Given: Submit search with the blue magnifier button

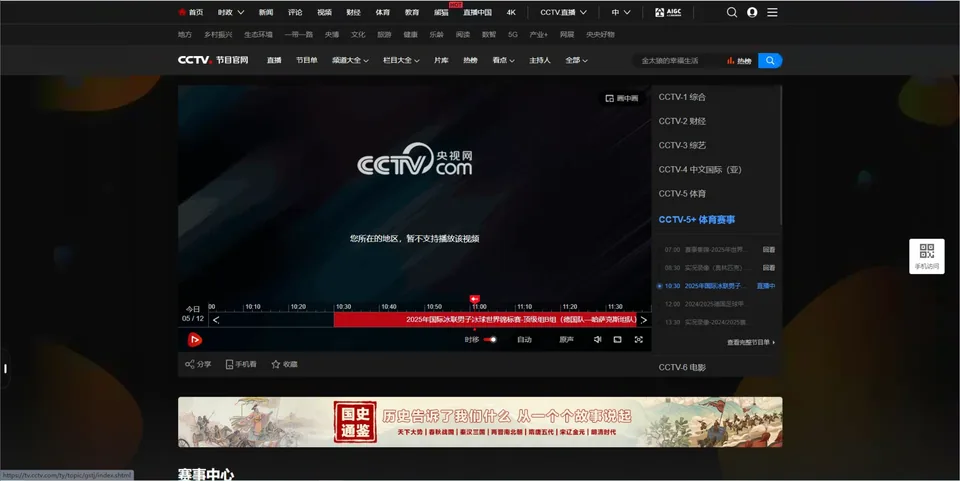Looking at the screenshot, I should click(x=770, y=61).
